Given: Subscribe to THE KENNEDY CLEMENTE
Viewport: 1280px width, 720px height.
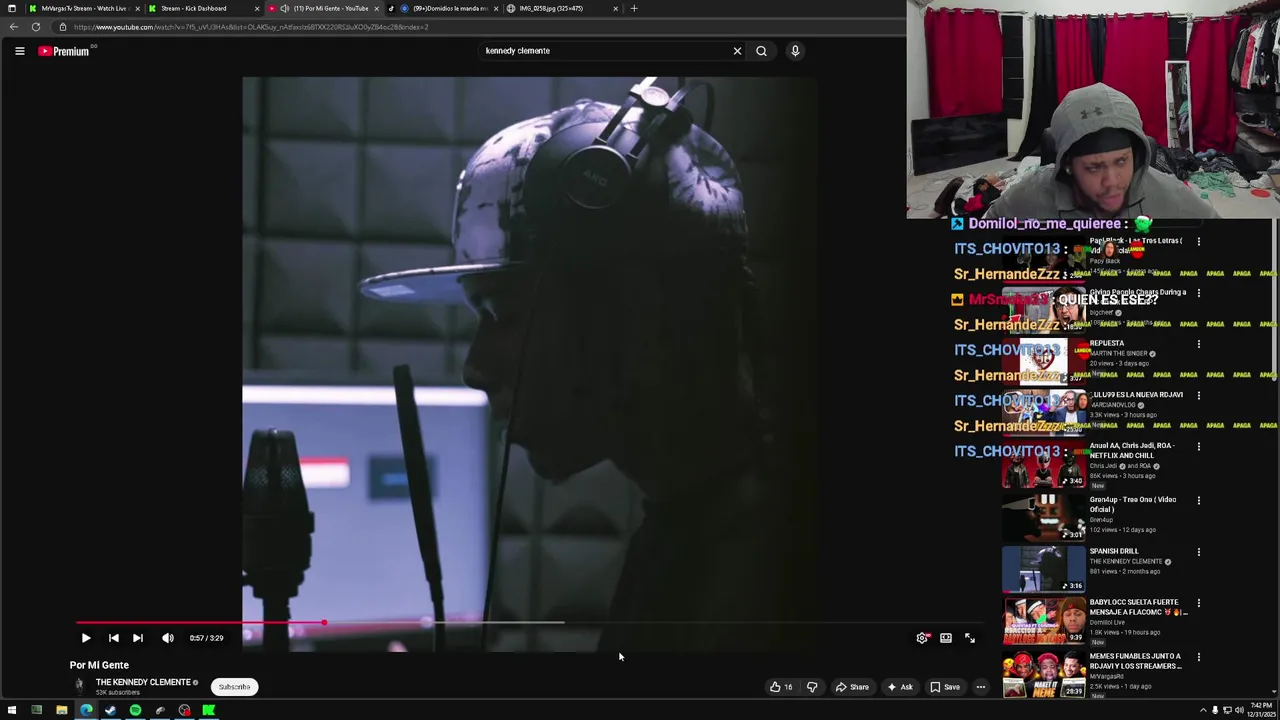Looking at the screenshot, I should pos(234,687).
